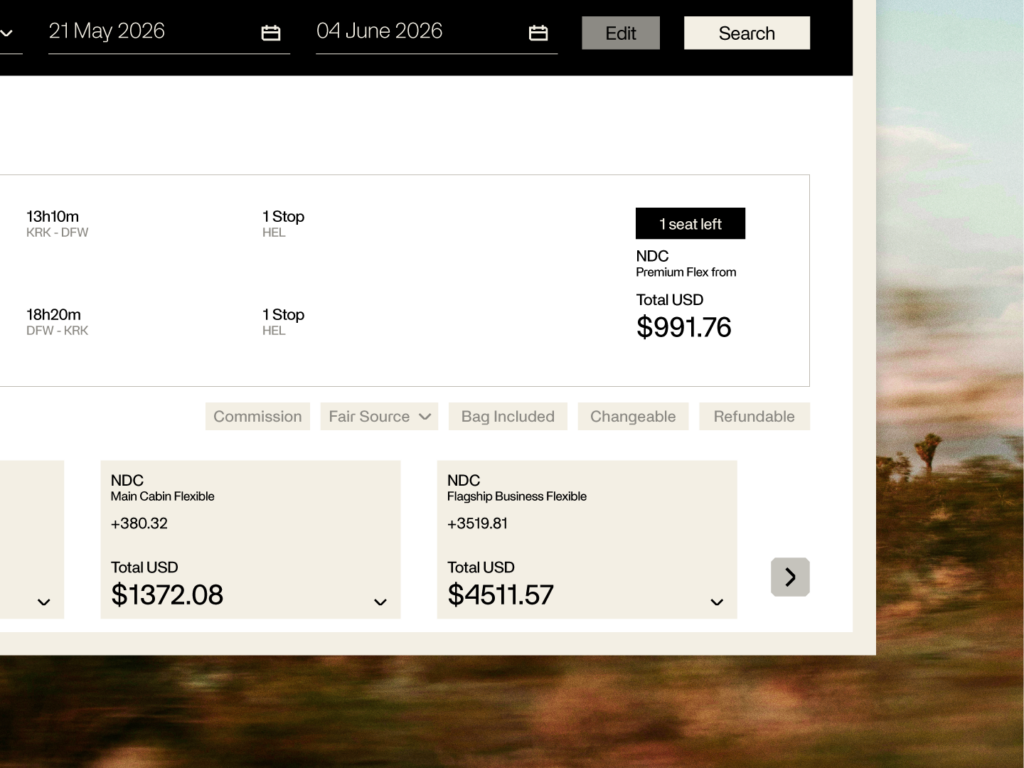Image resolution: width=1024 pixels, height=768 pixels.
Task: Select the 21 May 2026 departure date field
Action: coord(169,32)
